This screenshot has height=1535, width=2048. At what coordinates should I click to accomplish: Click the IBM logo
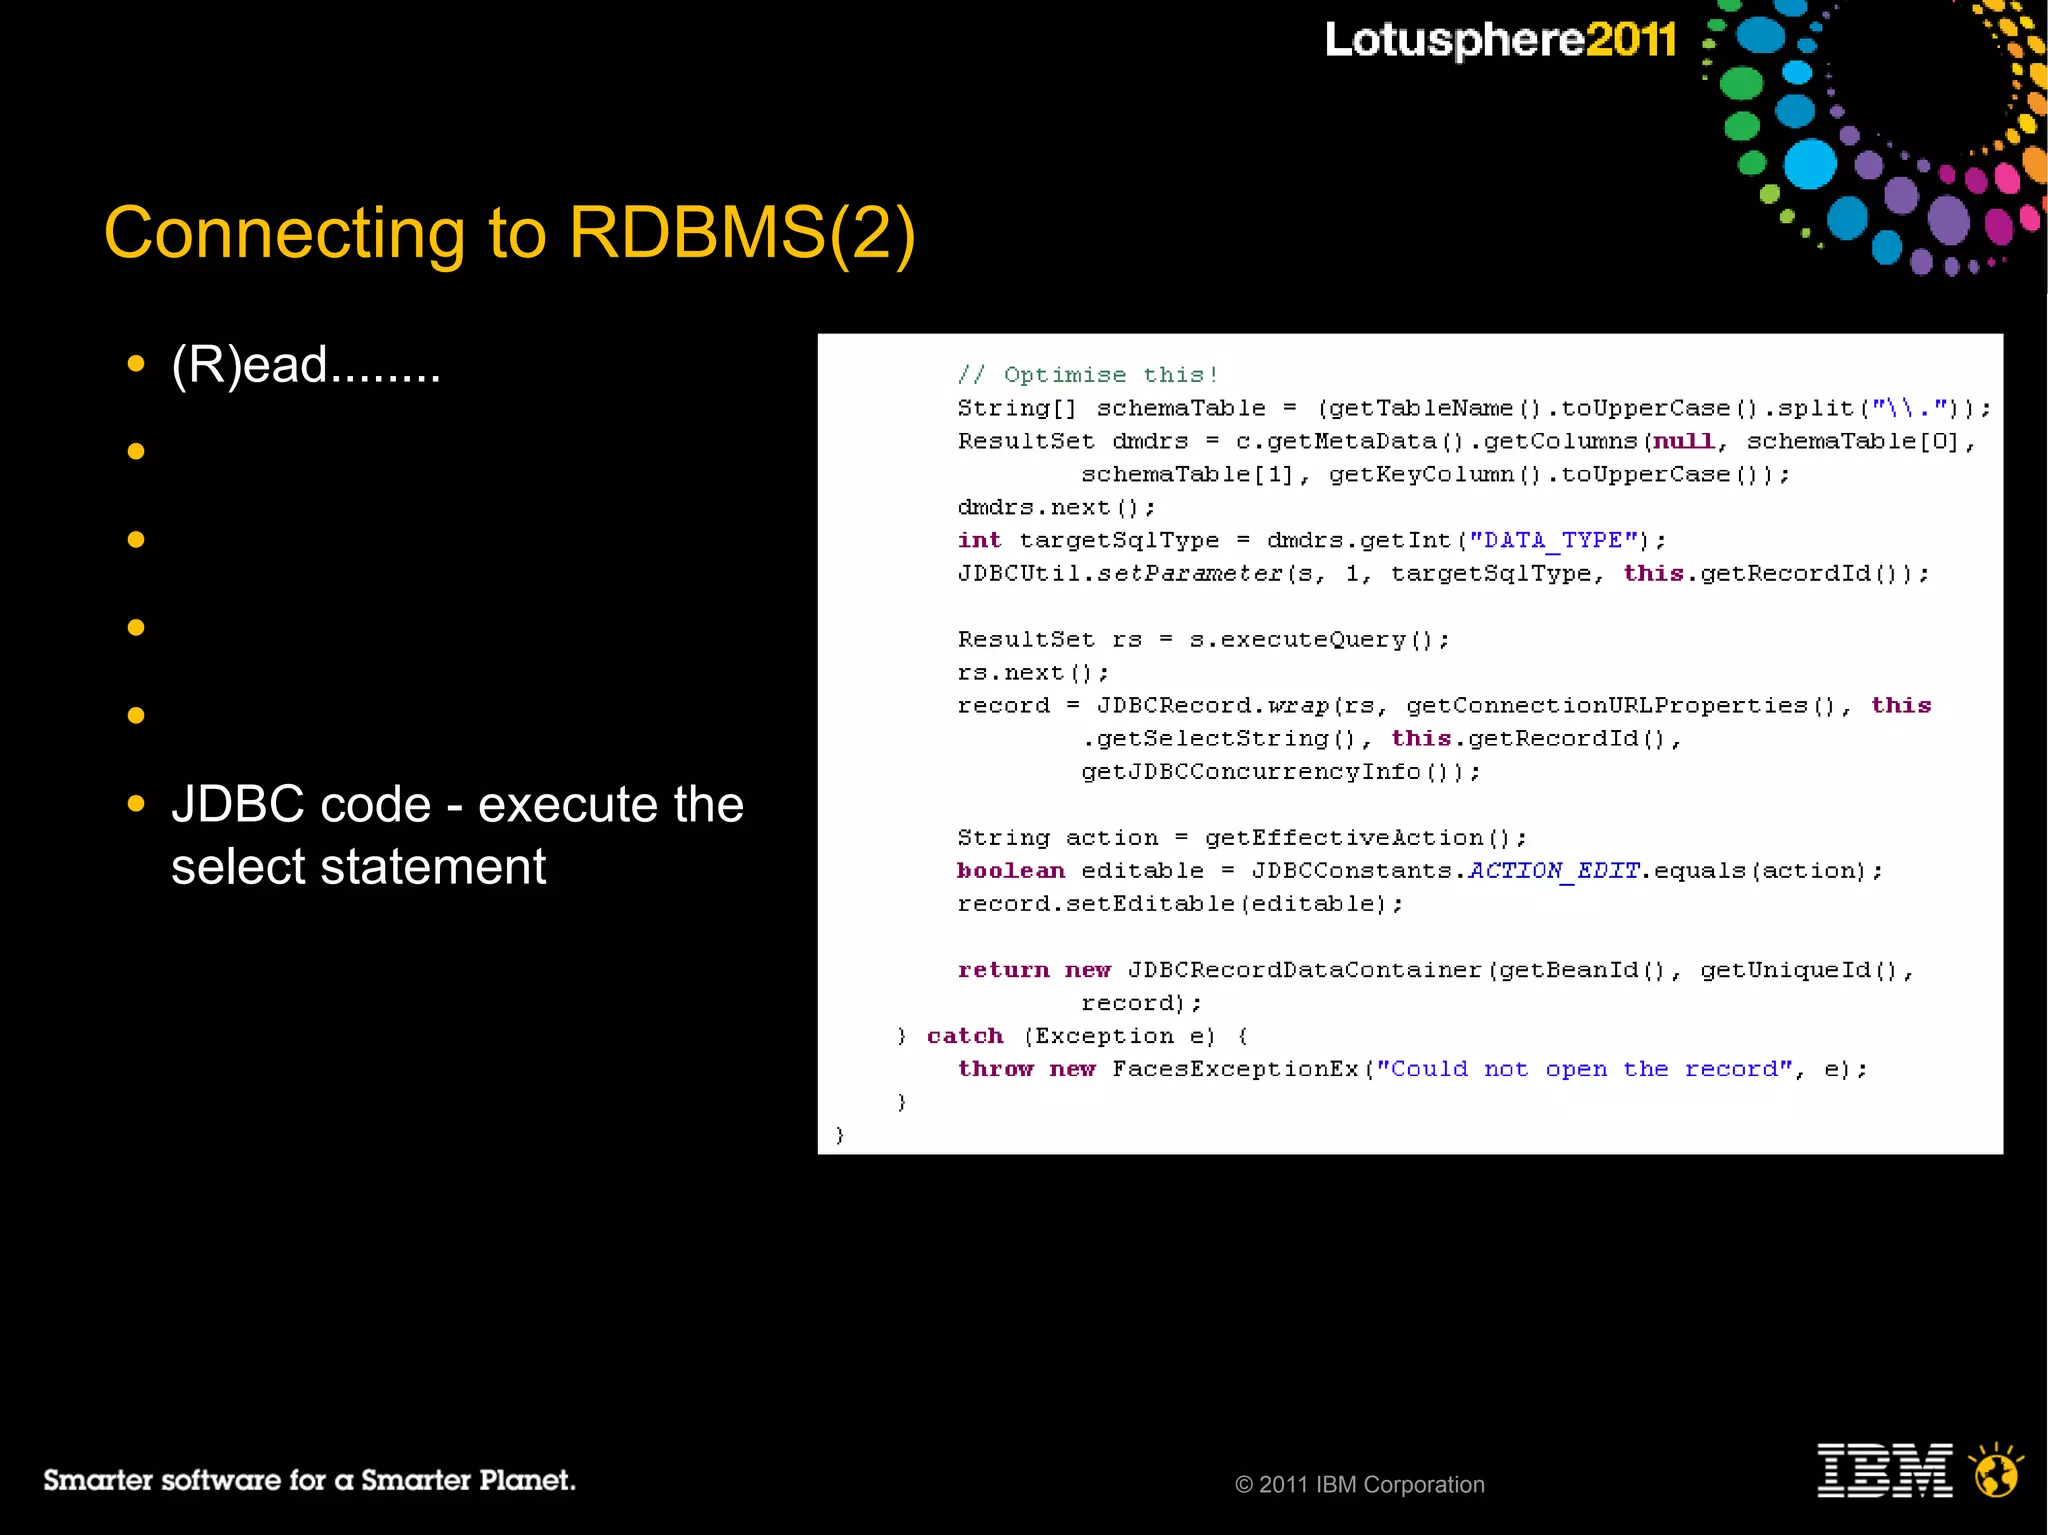pyautogui.click(x=1885, y=1470)
